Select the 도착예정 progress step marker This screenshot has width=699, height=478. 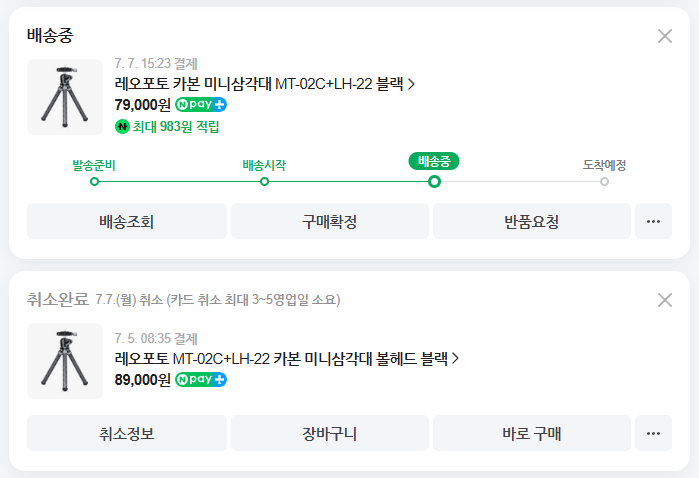click(x=604, y=181)
